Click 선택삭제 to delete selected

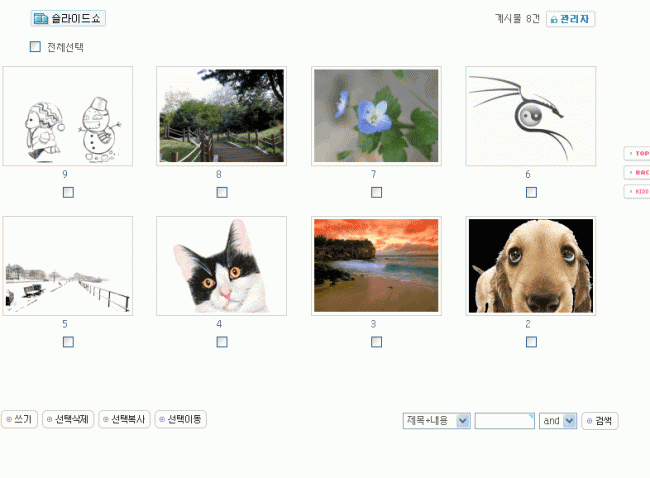68,419
